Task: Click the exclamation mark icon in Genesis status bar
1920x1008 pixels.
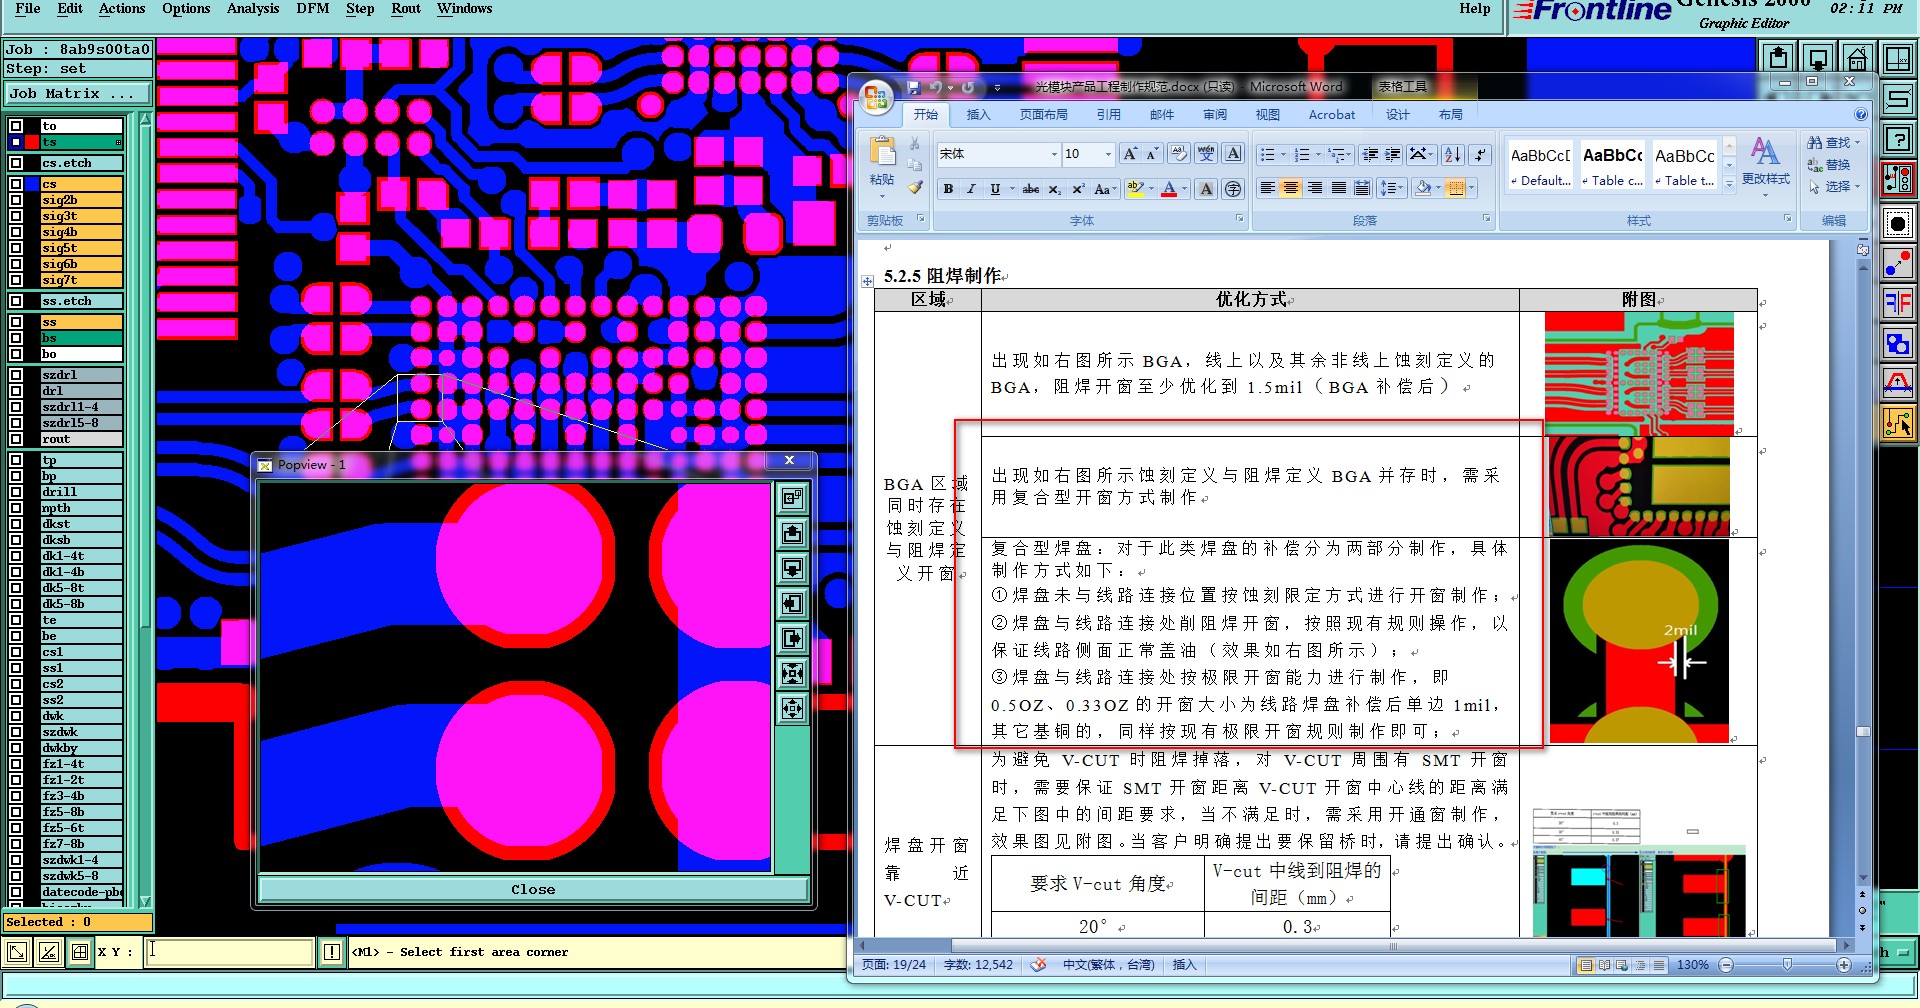Action: [332, 952]
